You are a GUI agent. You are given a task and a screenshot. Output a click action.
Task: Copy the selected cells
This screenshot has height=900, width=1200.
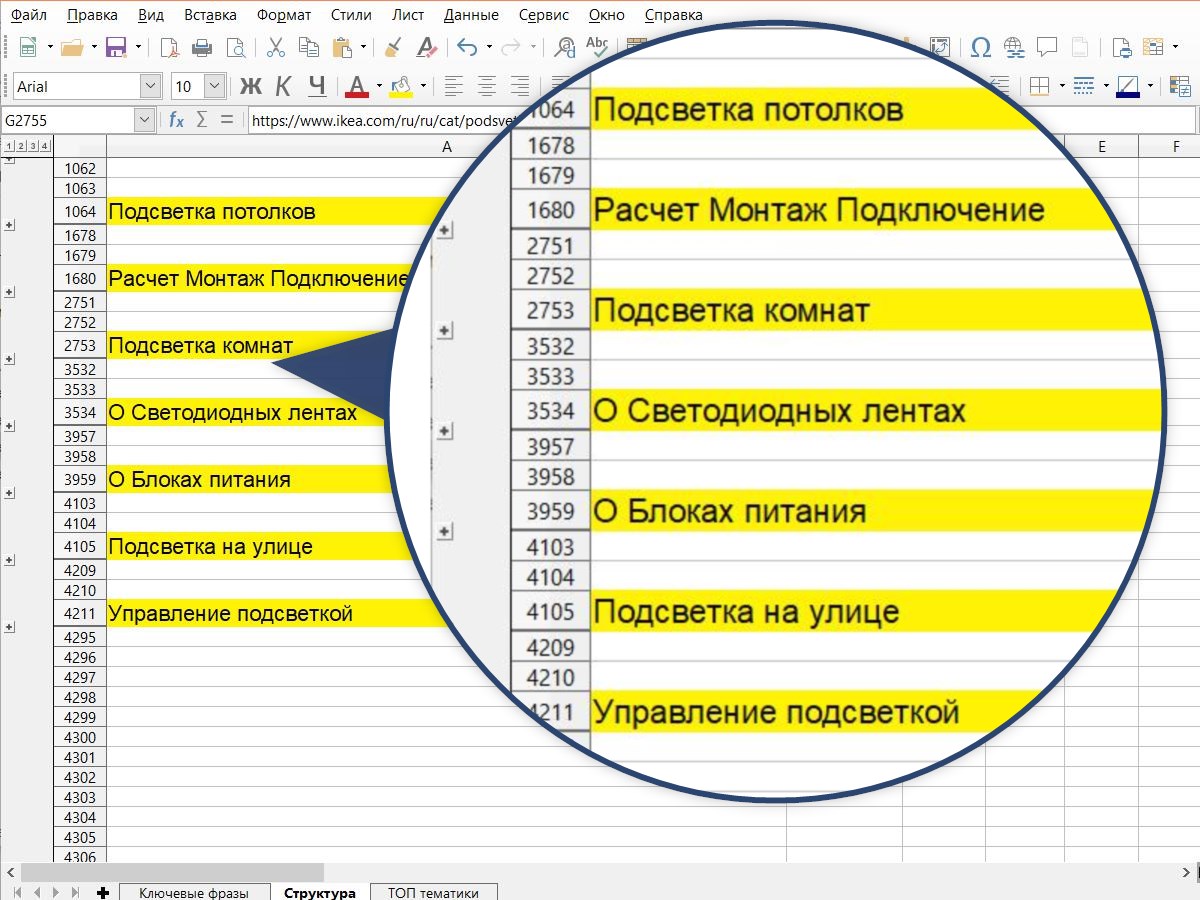[x=309, y=47]
